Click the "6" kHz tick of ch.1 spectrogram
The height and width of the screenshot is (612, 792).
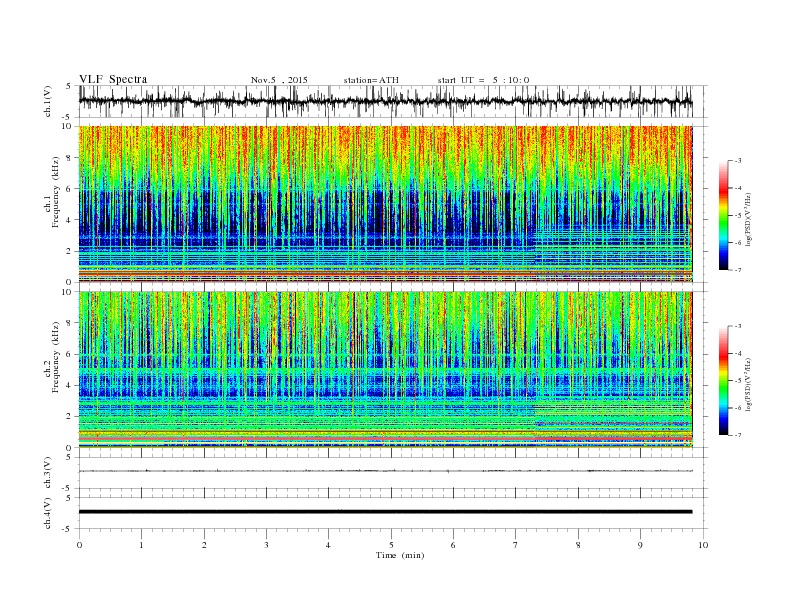(70, 189)
